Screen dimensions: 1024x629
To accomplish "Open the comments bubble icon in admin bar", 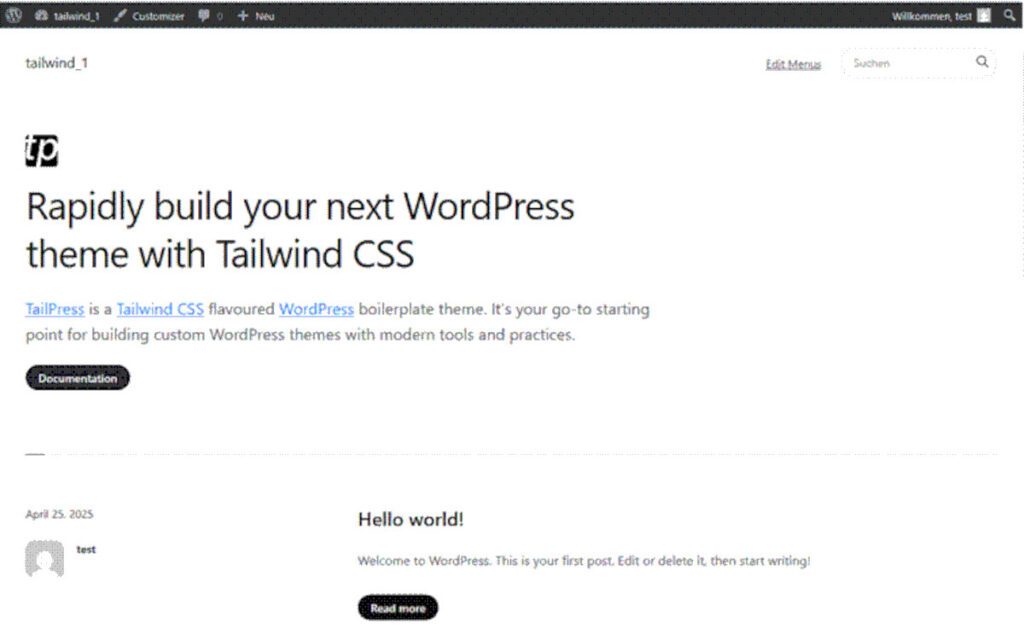I will click(203, 15).
